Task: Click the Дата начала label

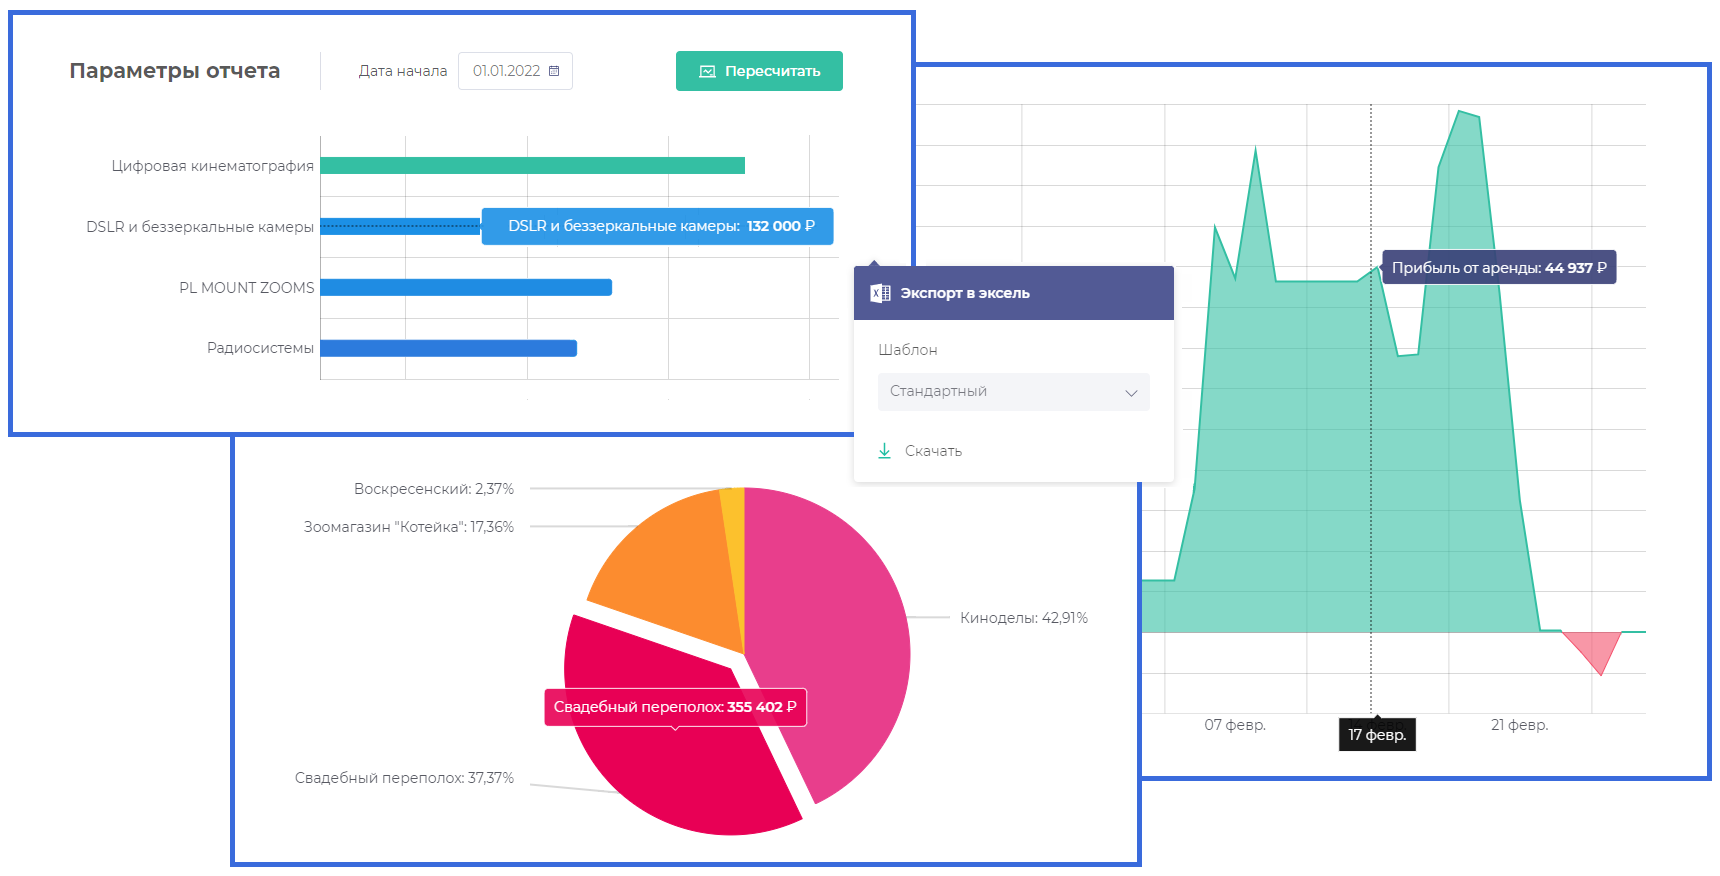Action: (403, 71)
